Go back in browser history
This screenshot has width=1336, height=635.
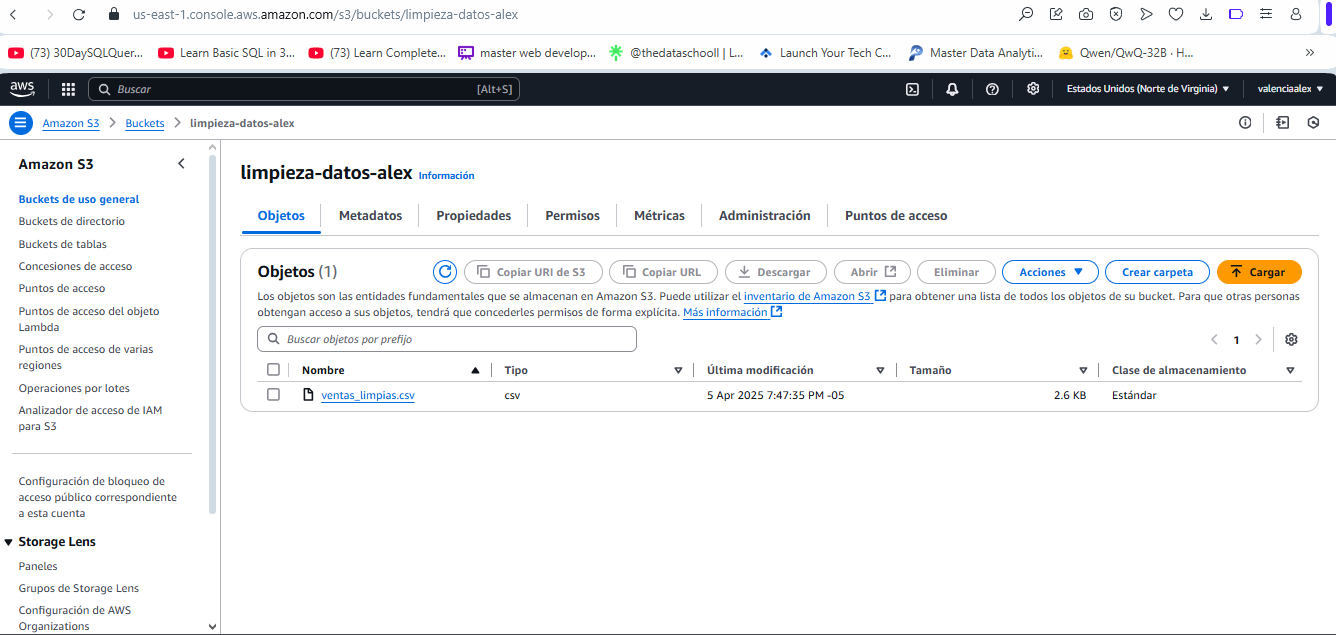[12, 15]
